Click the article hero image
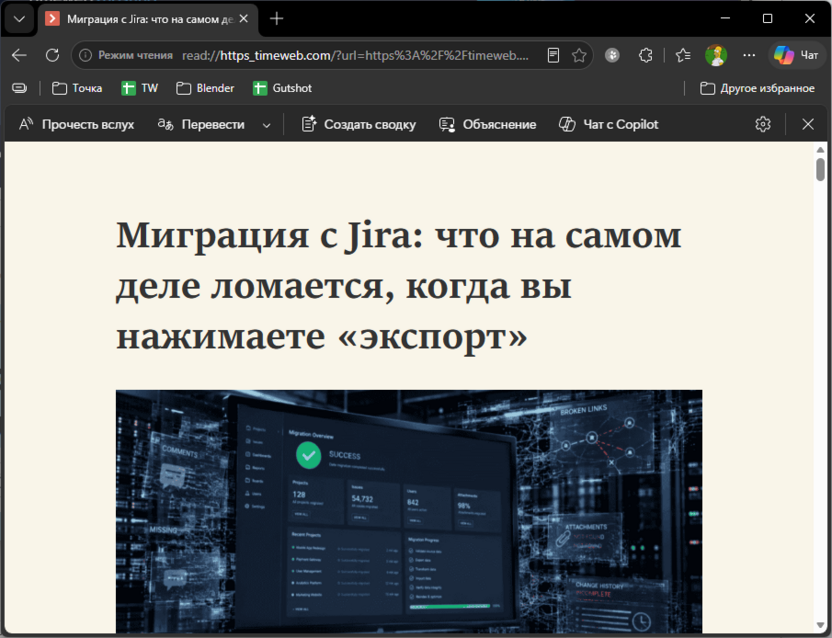The width and height of the screenshot is (832, 638). click(409, 511)
